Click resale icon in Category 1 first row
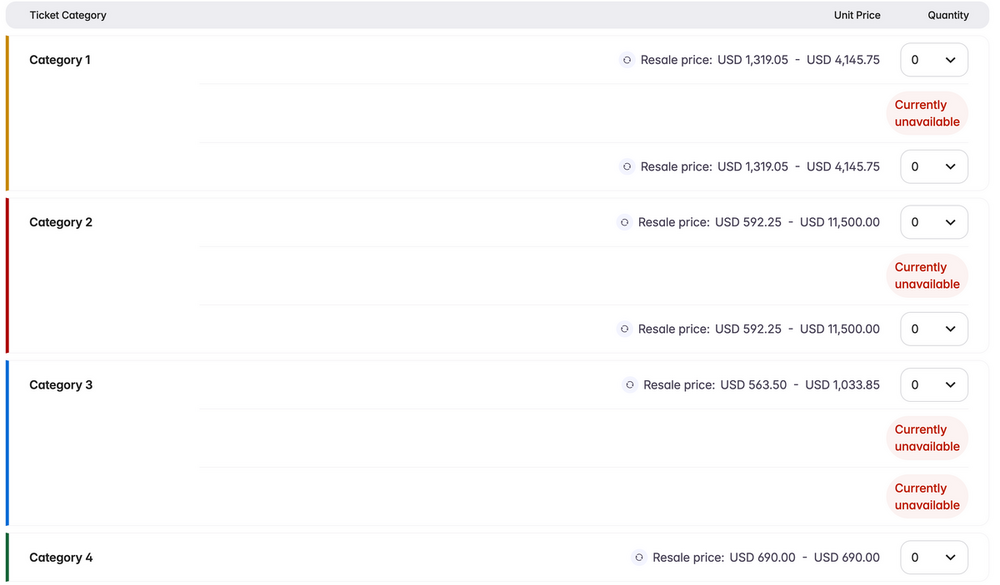Viewport: 1000px width, 585px height. coord(627,60)
